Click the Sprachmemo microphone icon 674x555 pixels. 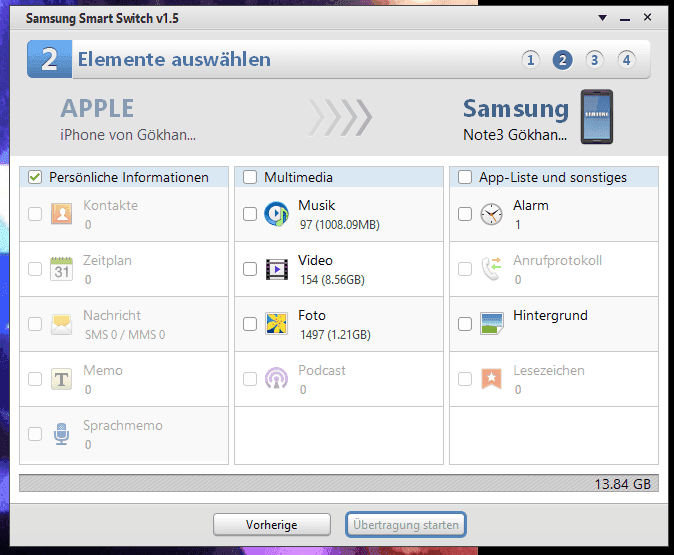tap(61, 434)
